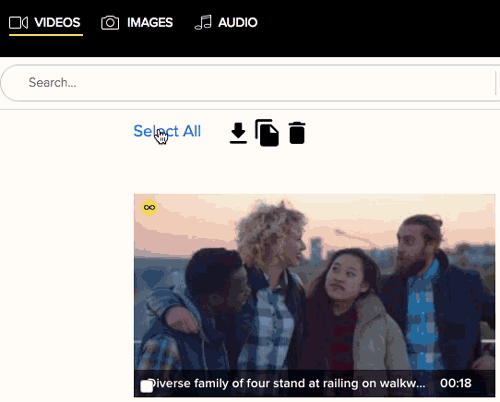Click the yellow underline beneath VIDEOS
The width and height of the screenshot is (500, 402).
click(46, 35)
